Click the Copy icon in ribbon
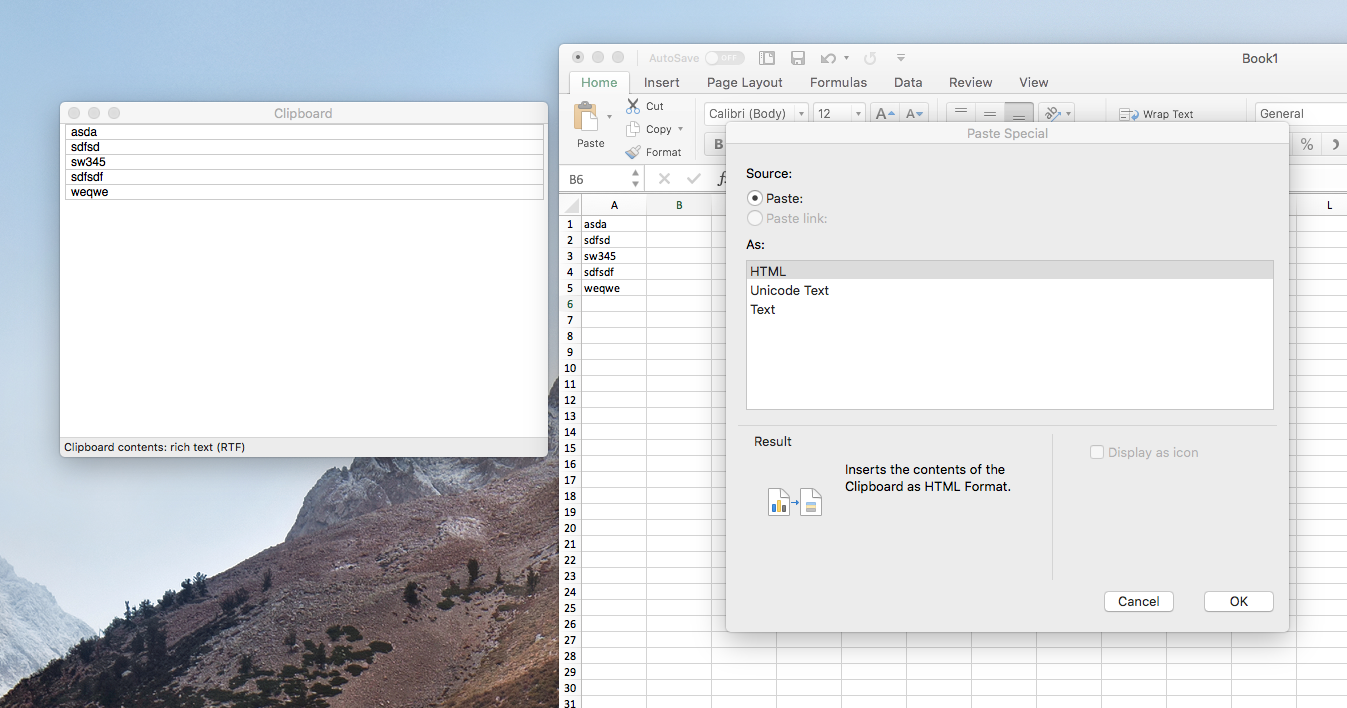The width and height of the screenshot is (1347, 708). [x=633, y=129]
